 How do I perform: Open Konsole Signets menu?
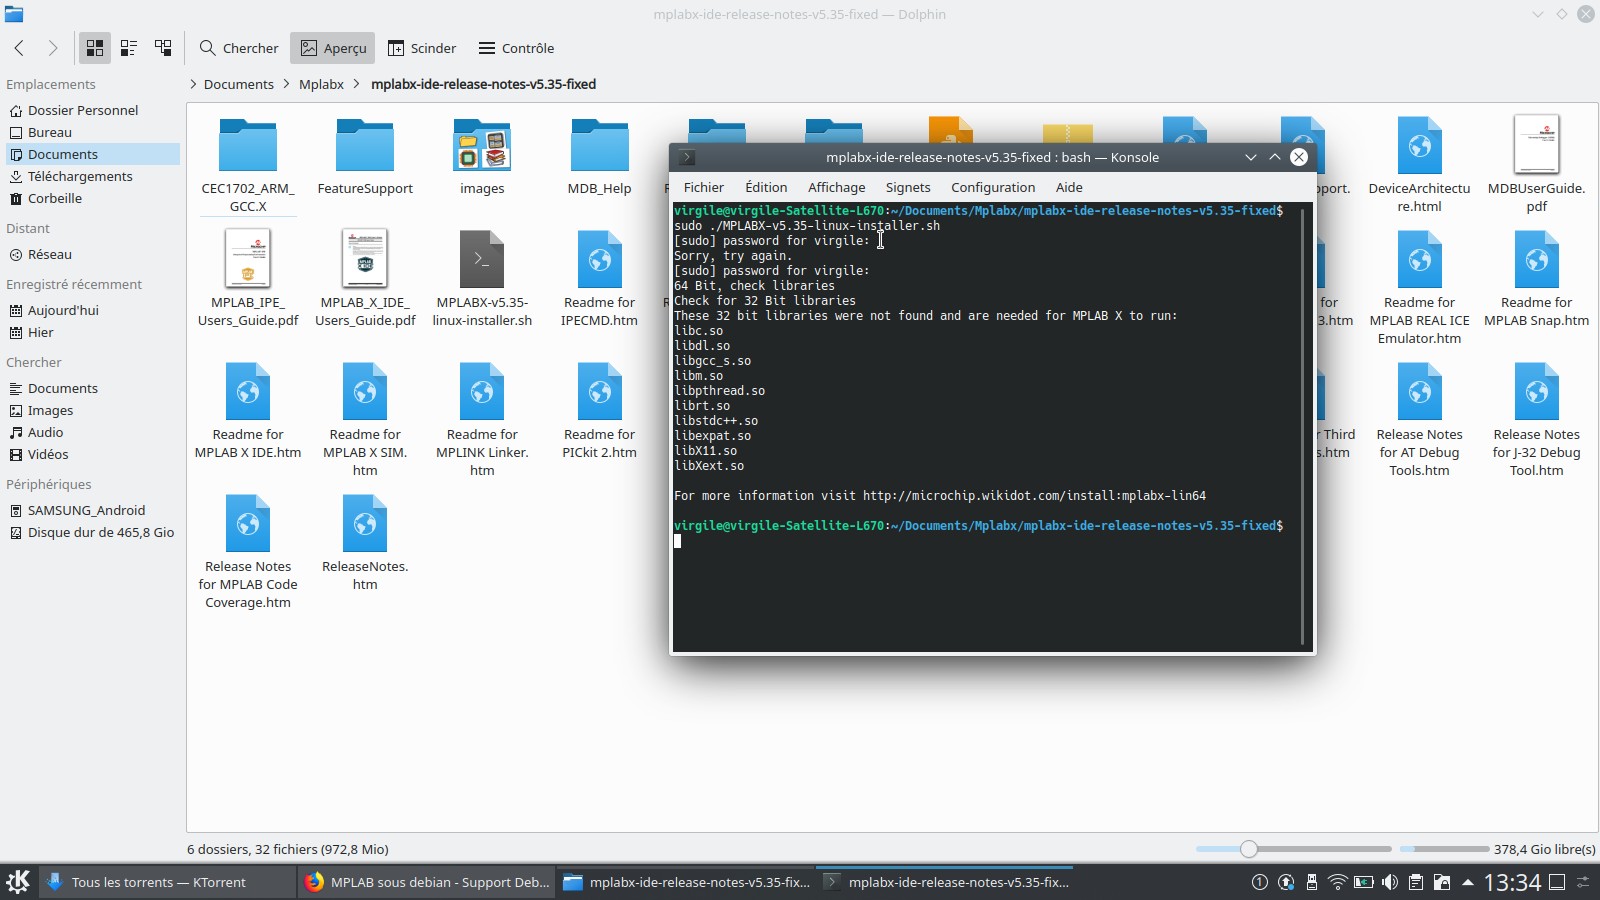pyautogui.click(x=907, y=187)
